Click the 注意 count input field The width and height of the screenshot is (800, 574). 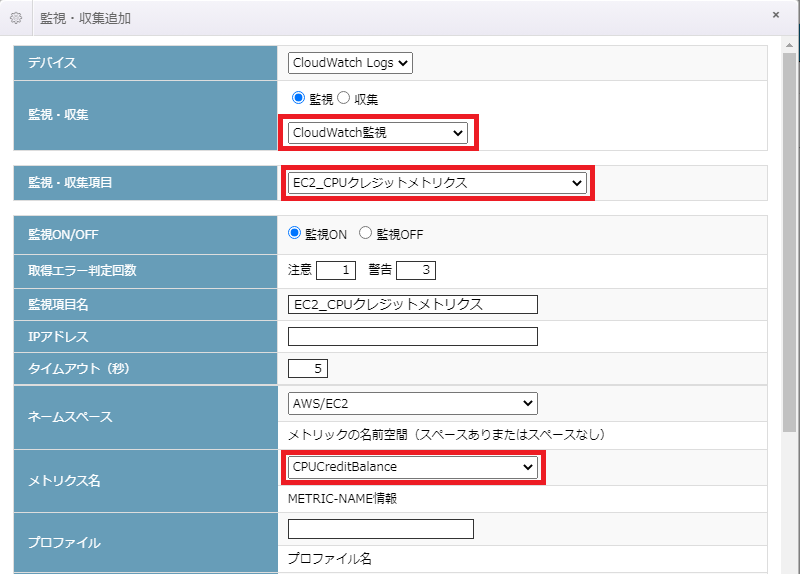(336, 270)
